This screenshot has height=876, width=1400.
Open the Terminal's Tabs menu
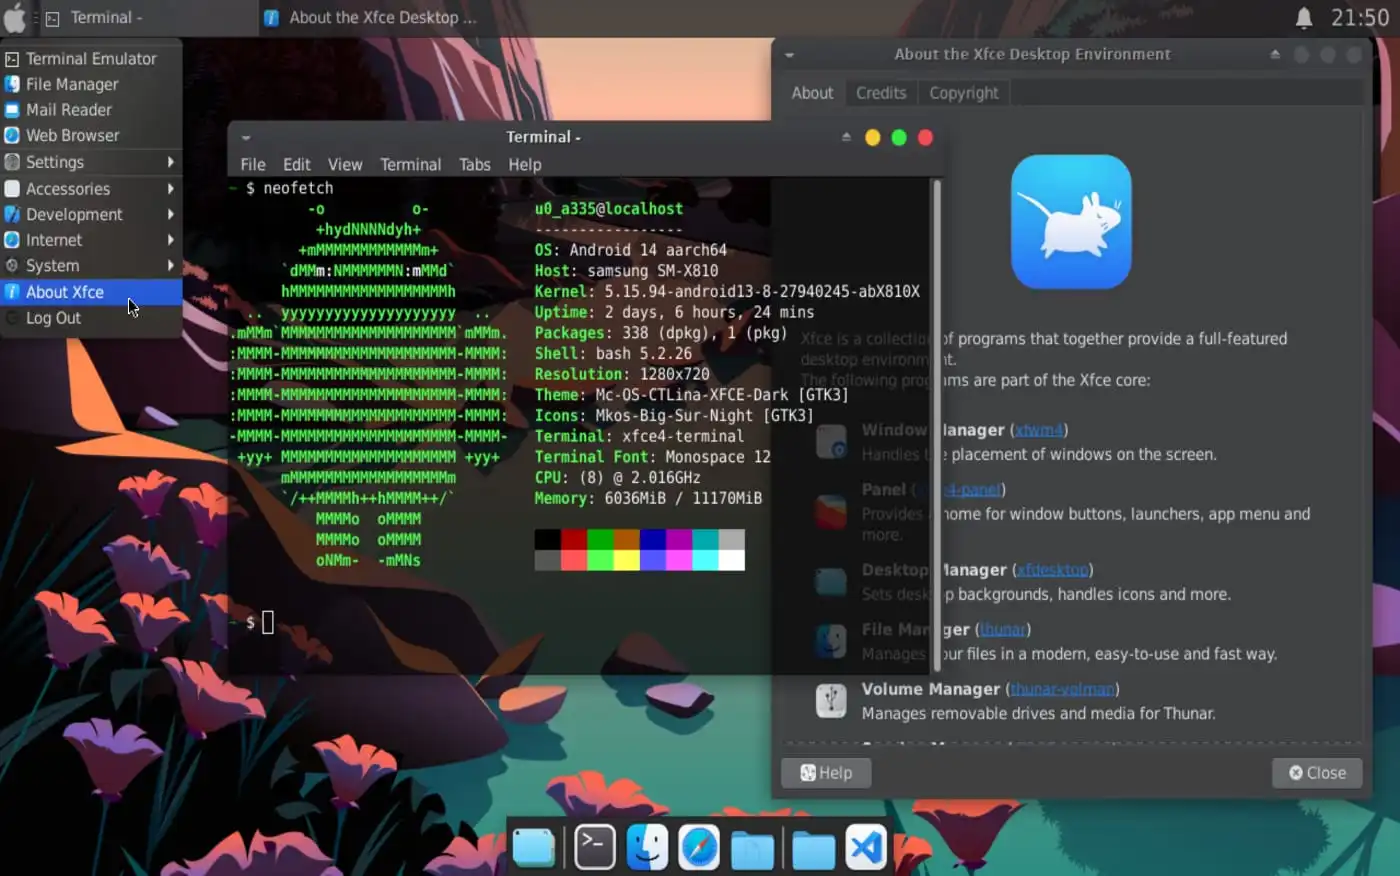coord(475,165)
